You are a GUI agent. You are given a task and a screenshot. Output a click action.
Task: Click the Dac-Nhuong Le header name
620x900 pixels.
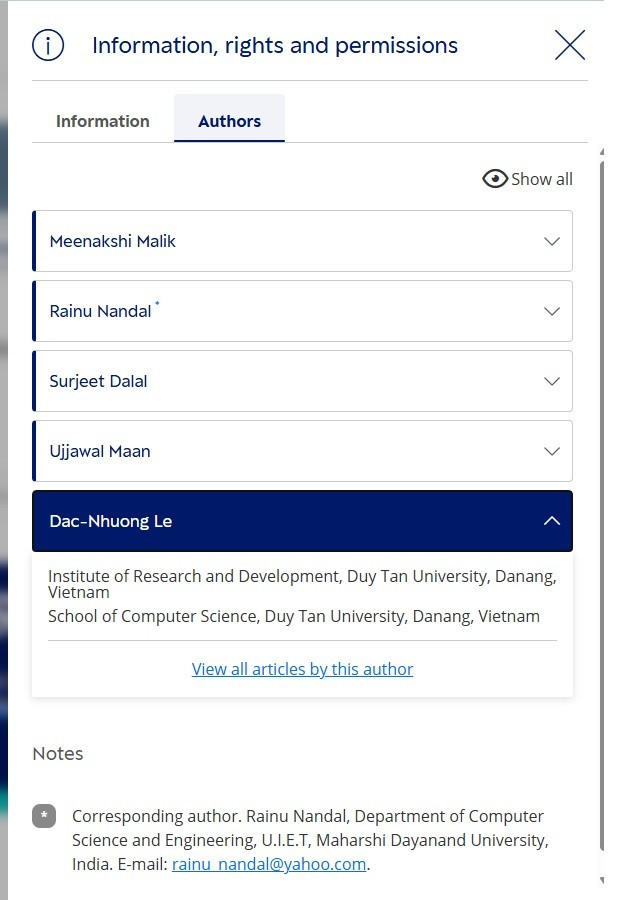pyautogui.click(x=111, y=521)
